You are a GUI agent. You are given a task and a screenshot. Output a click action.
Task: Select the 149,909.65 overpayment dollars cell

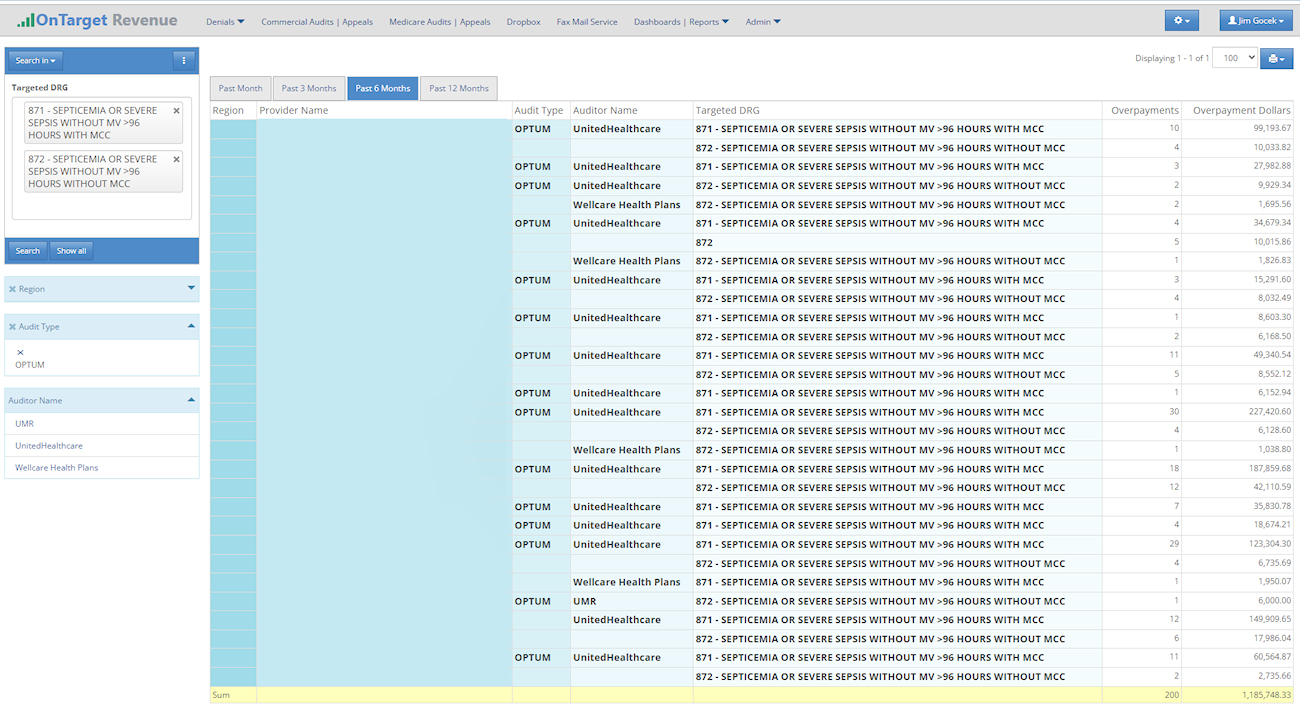pos(1238,620)
